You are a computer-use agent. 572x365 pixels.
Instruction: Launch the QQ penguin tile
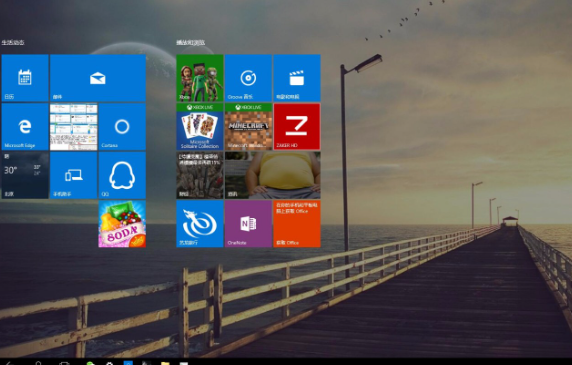tap(122, 175)
